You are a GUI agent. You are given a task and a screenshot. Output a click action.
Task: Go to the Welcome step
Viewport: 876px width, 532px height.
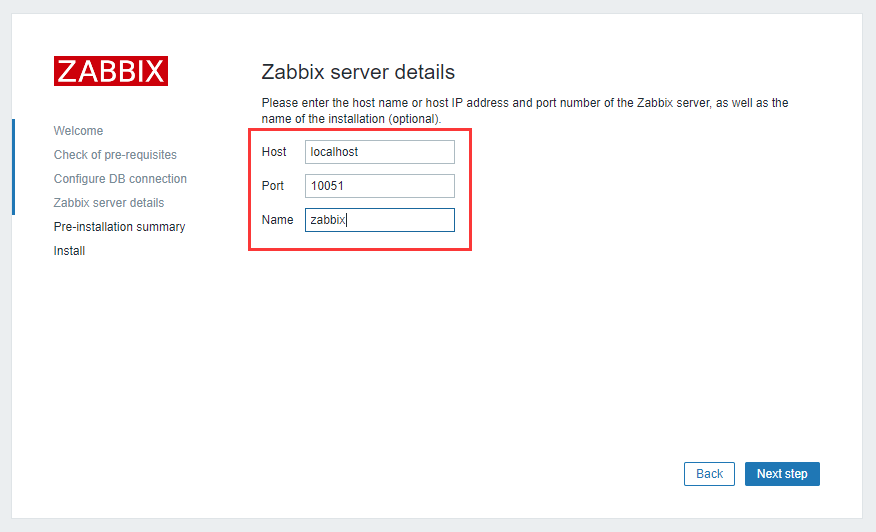click(x=78, y=131)
